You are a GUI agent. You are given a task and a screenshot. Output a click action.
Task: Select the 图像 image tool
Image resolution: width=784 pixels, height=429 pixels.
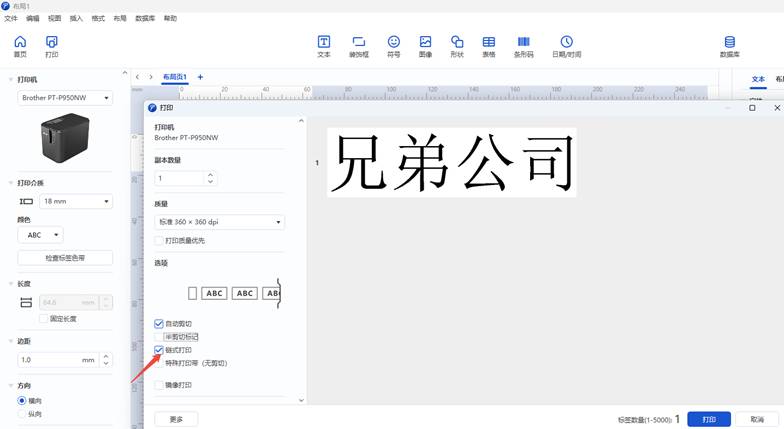[425, 46]
